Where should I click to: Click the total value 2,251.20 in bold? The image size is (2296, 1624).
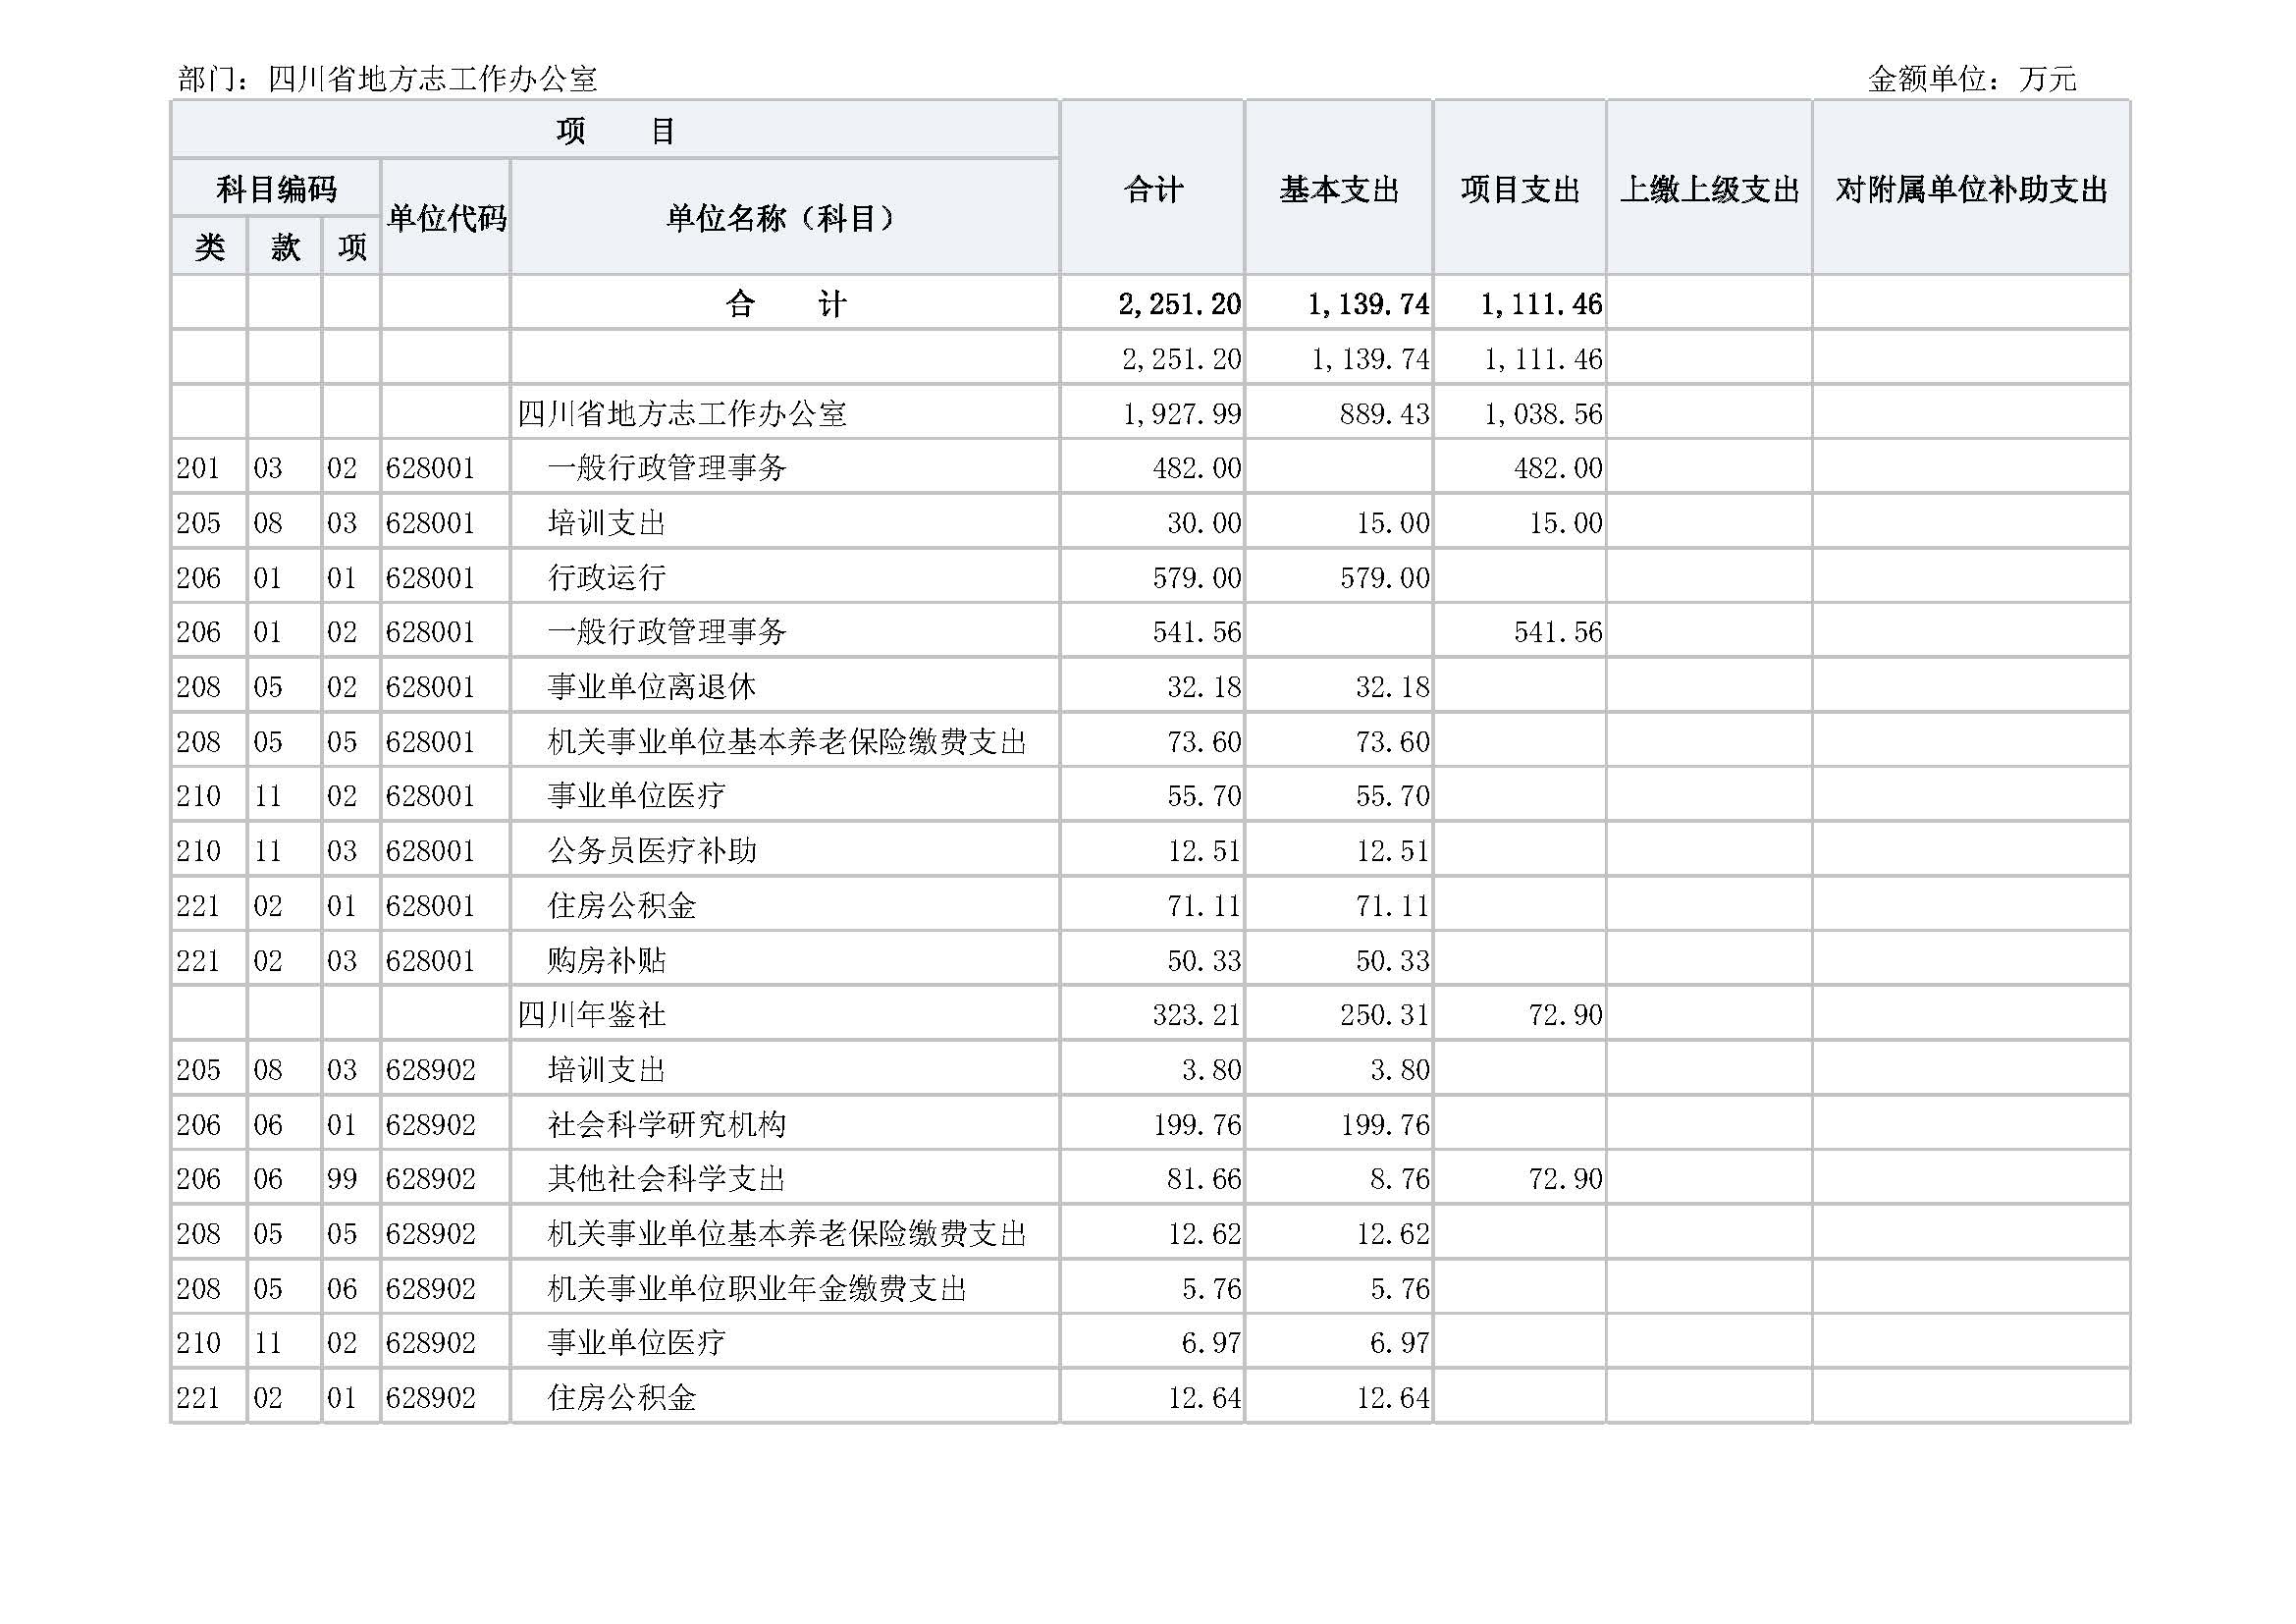(1179, 304)
